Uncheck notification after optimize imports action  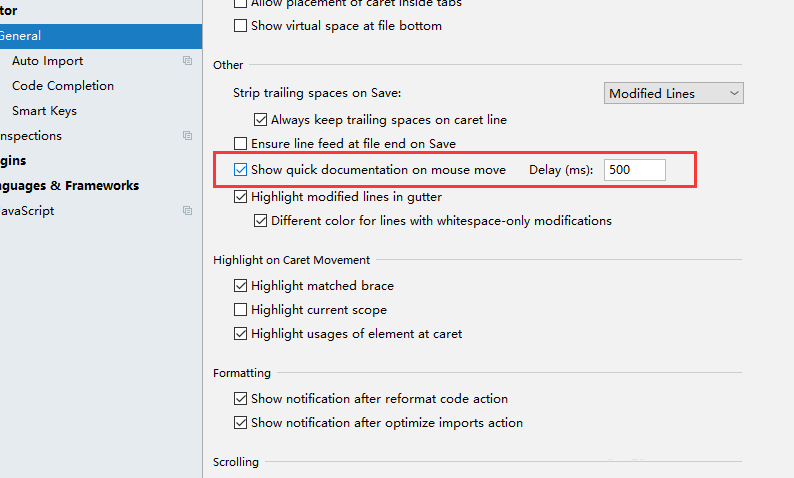[240, 423]
